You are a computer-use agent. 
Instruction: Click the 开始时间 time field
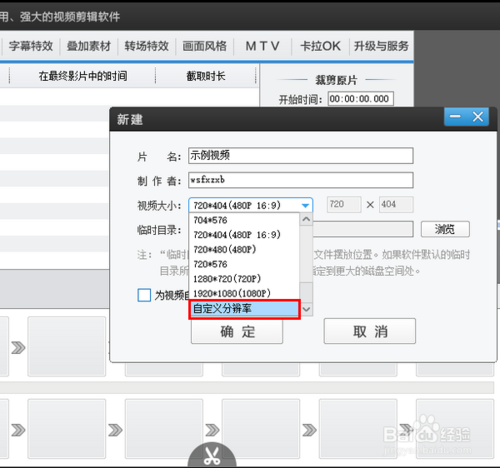361,99
